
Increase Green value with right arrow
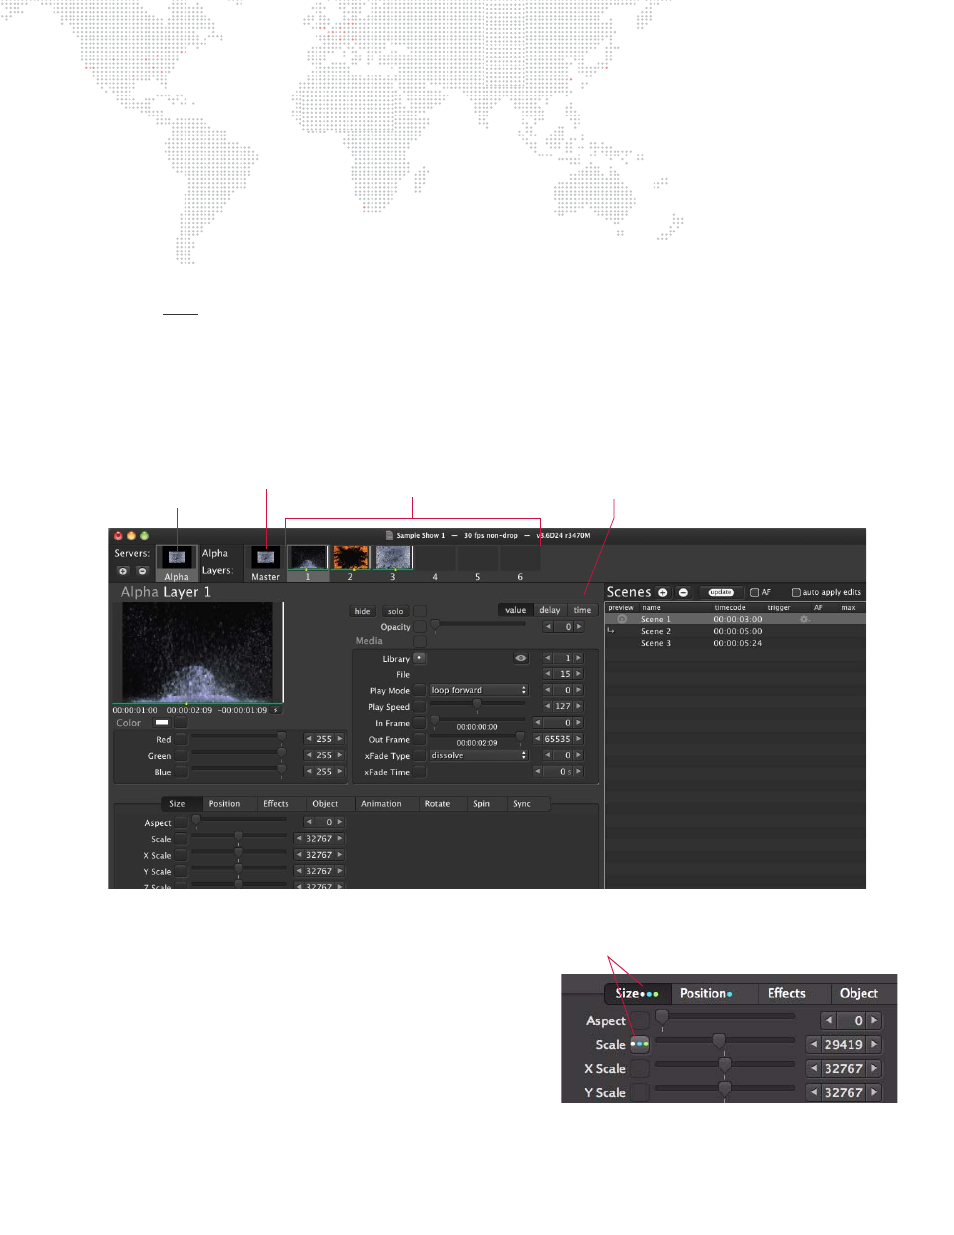click(340, 755)
